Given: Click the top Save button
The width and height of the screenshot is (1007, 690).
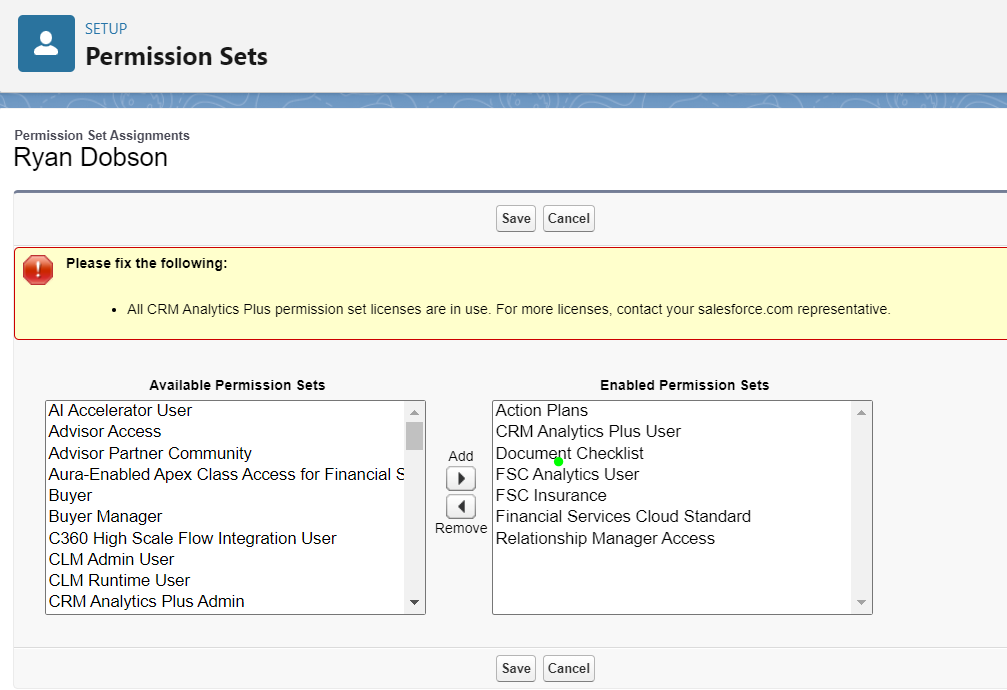Looking at the screenshot, I should point(516,218).
